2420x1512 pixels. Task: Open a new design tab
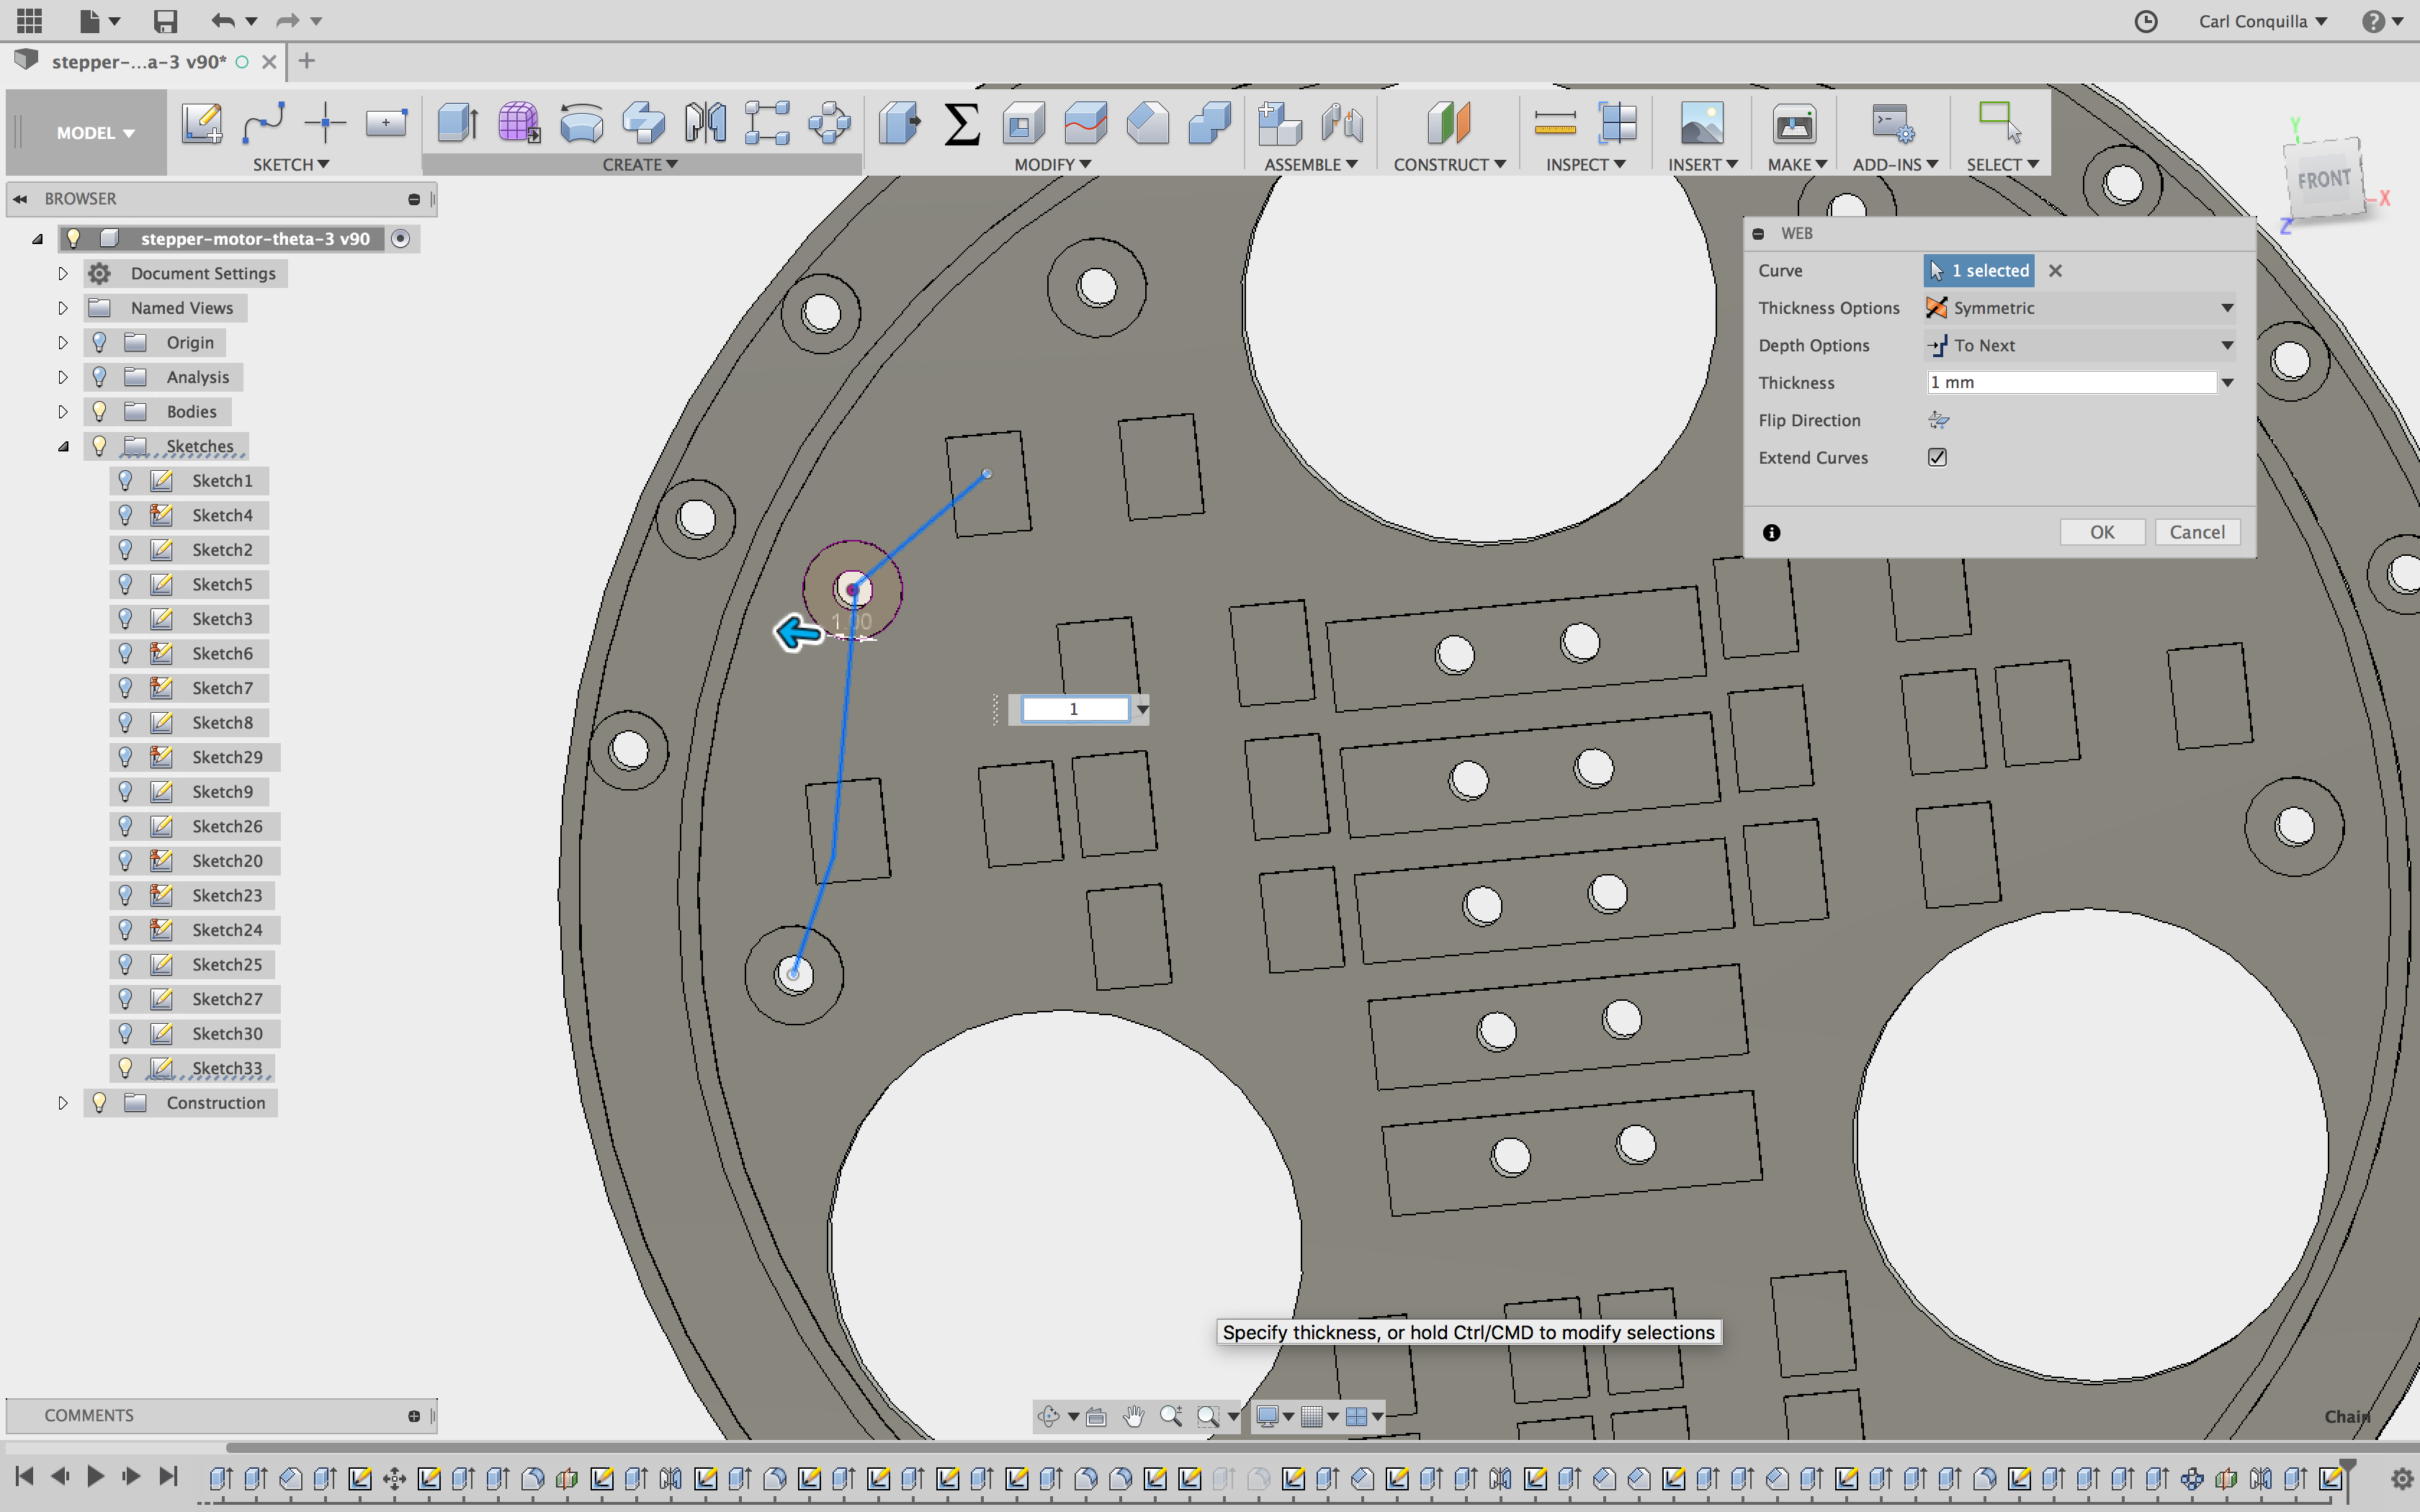pyautogui.click(x=307, y=61)
